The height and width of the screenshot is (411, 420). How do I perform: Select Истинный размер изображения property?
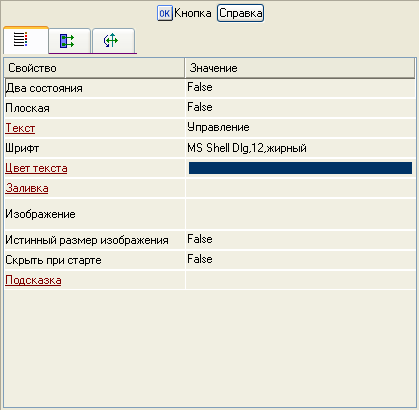click(x=87, y=240)
